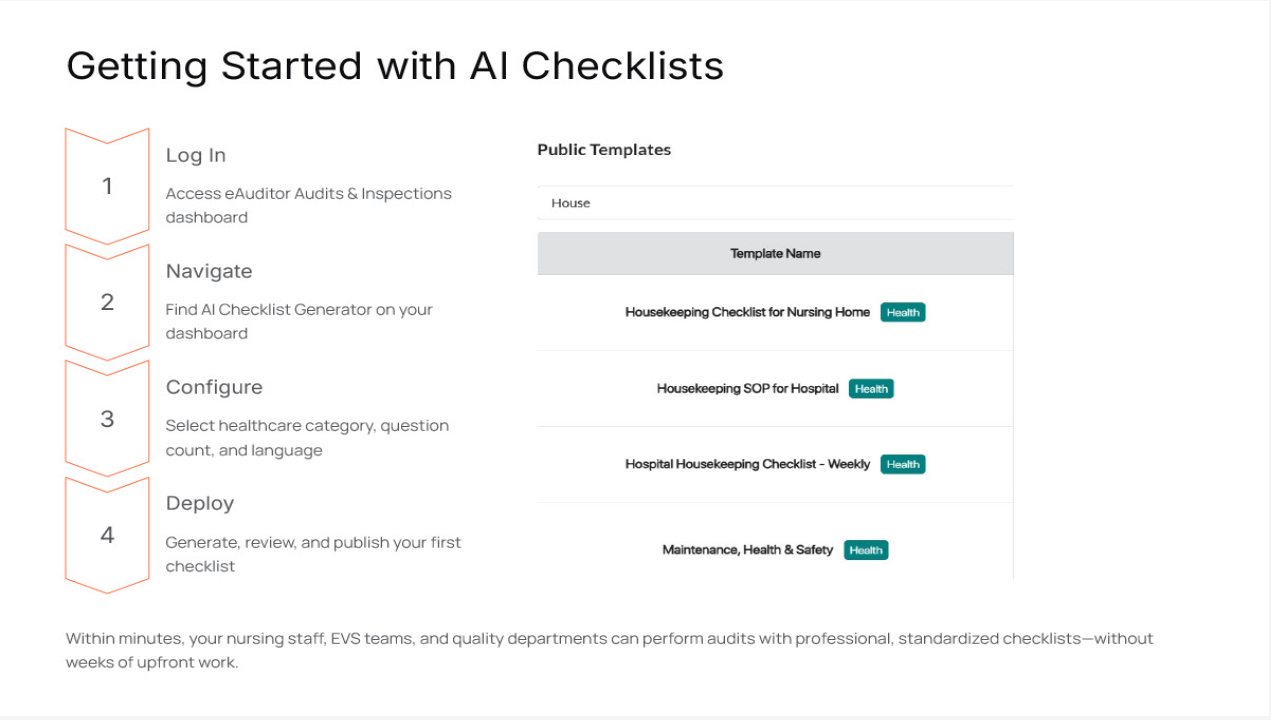
Task: Select the Configure step heading
Action: pyautogui.click(x=214, y=387)
